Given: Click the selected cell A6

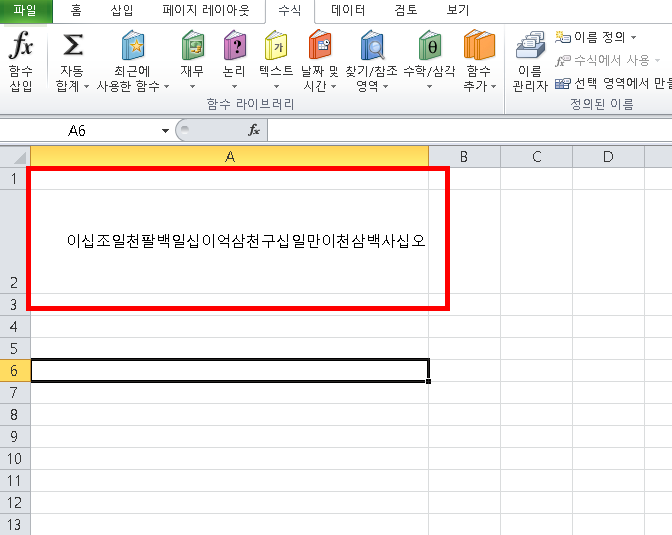Looking at the screenshot, I should point(230,370).
